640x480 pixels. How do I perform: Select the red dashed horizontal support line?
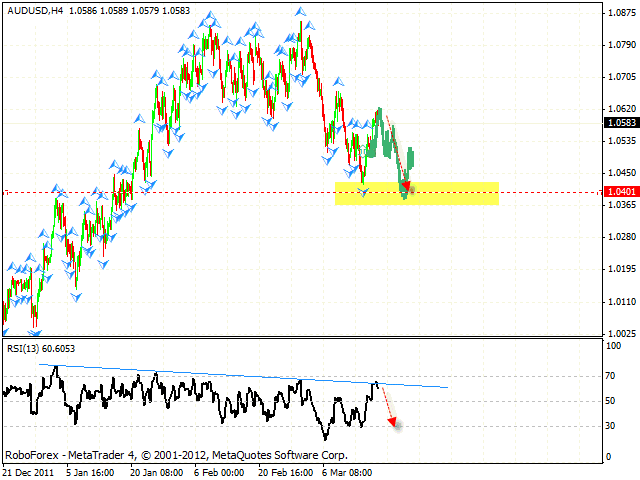click(200, 192)
